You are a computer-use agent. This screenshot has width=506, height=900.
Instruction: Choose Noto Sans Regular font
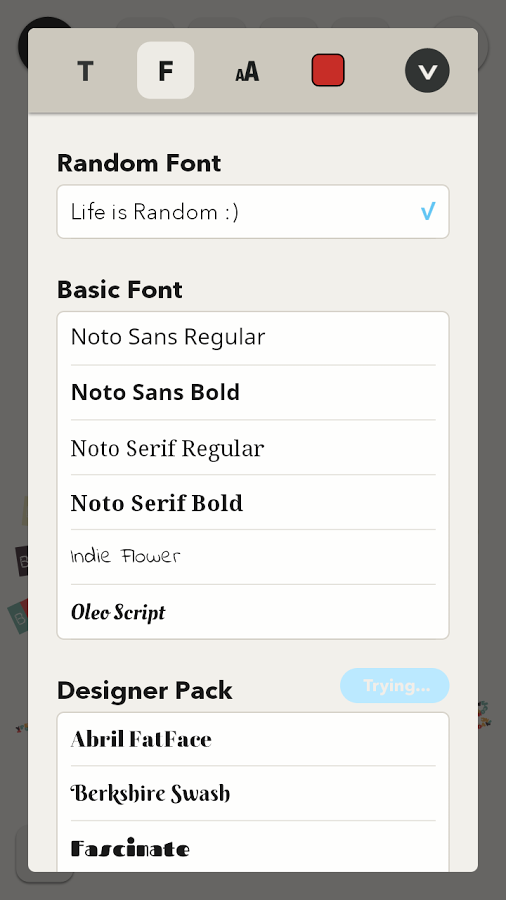(x=253, y=338)
